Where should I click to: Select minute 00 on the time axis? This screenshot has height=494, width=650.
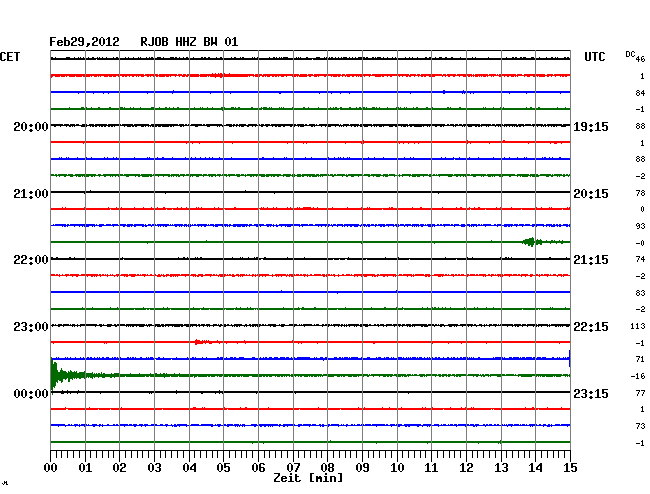tap(51, 467)
